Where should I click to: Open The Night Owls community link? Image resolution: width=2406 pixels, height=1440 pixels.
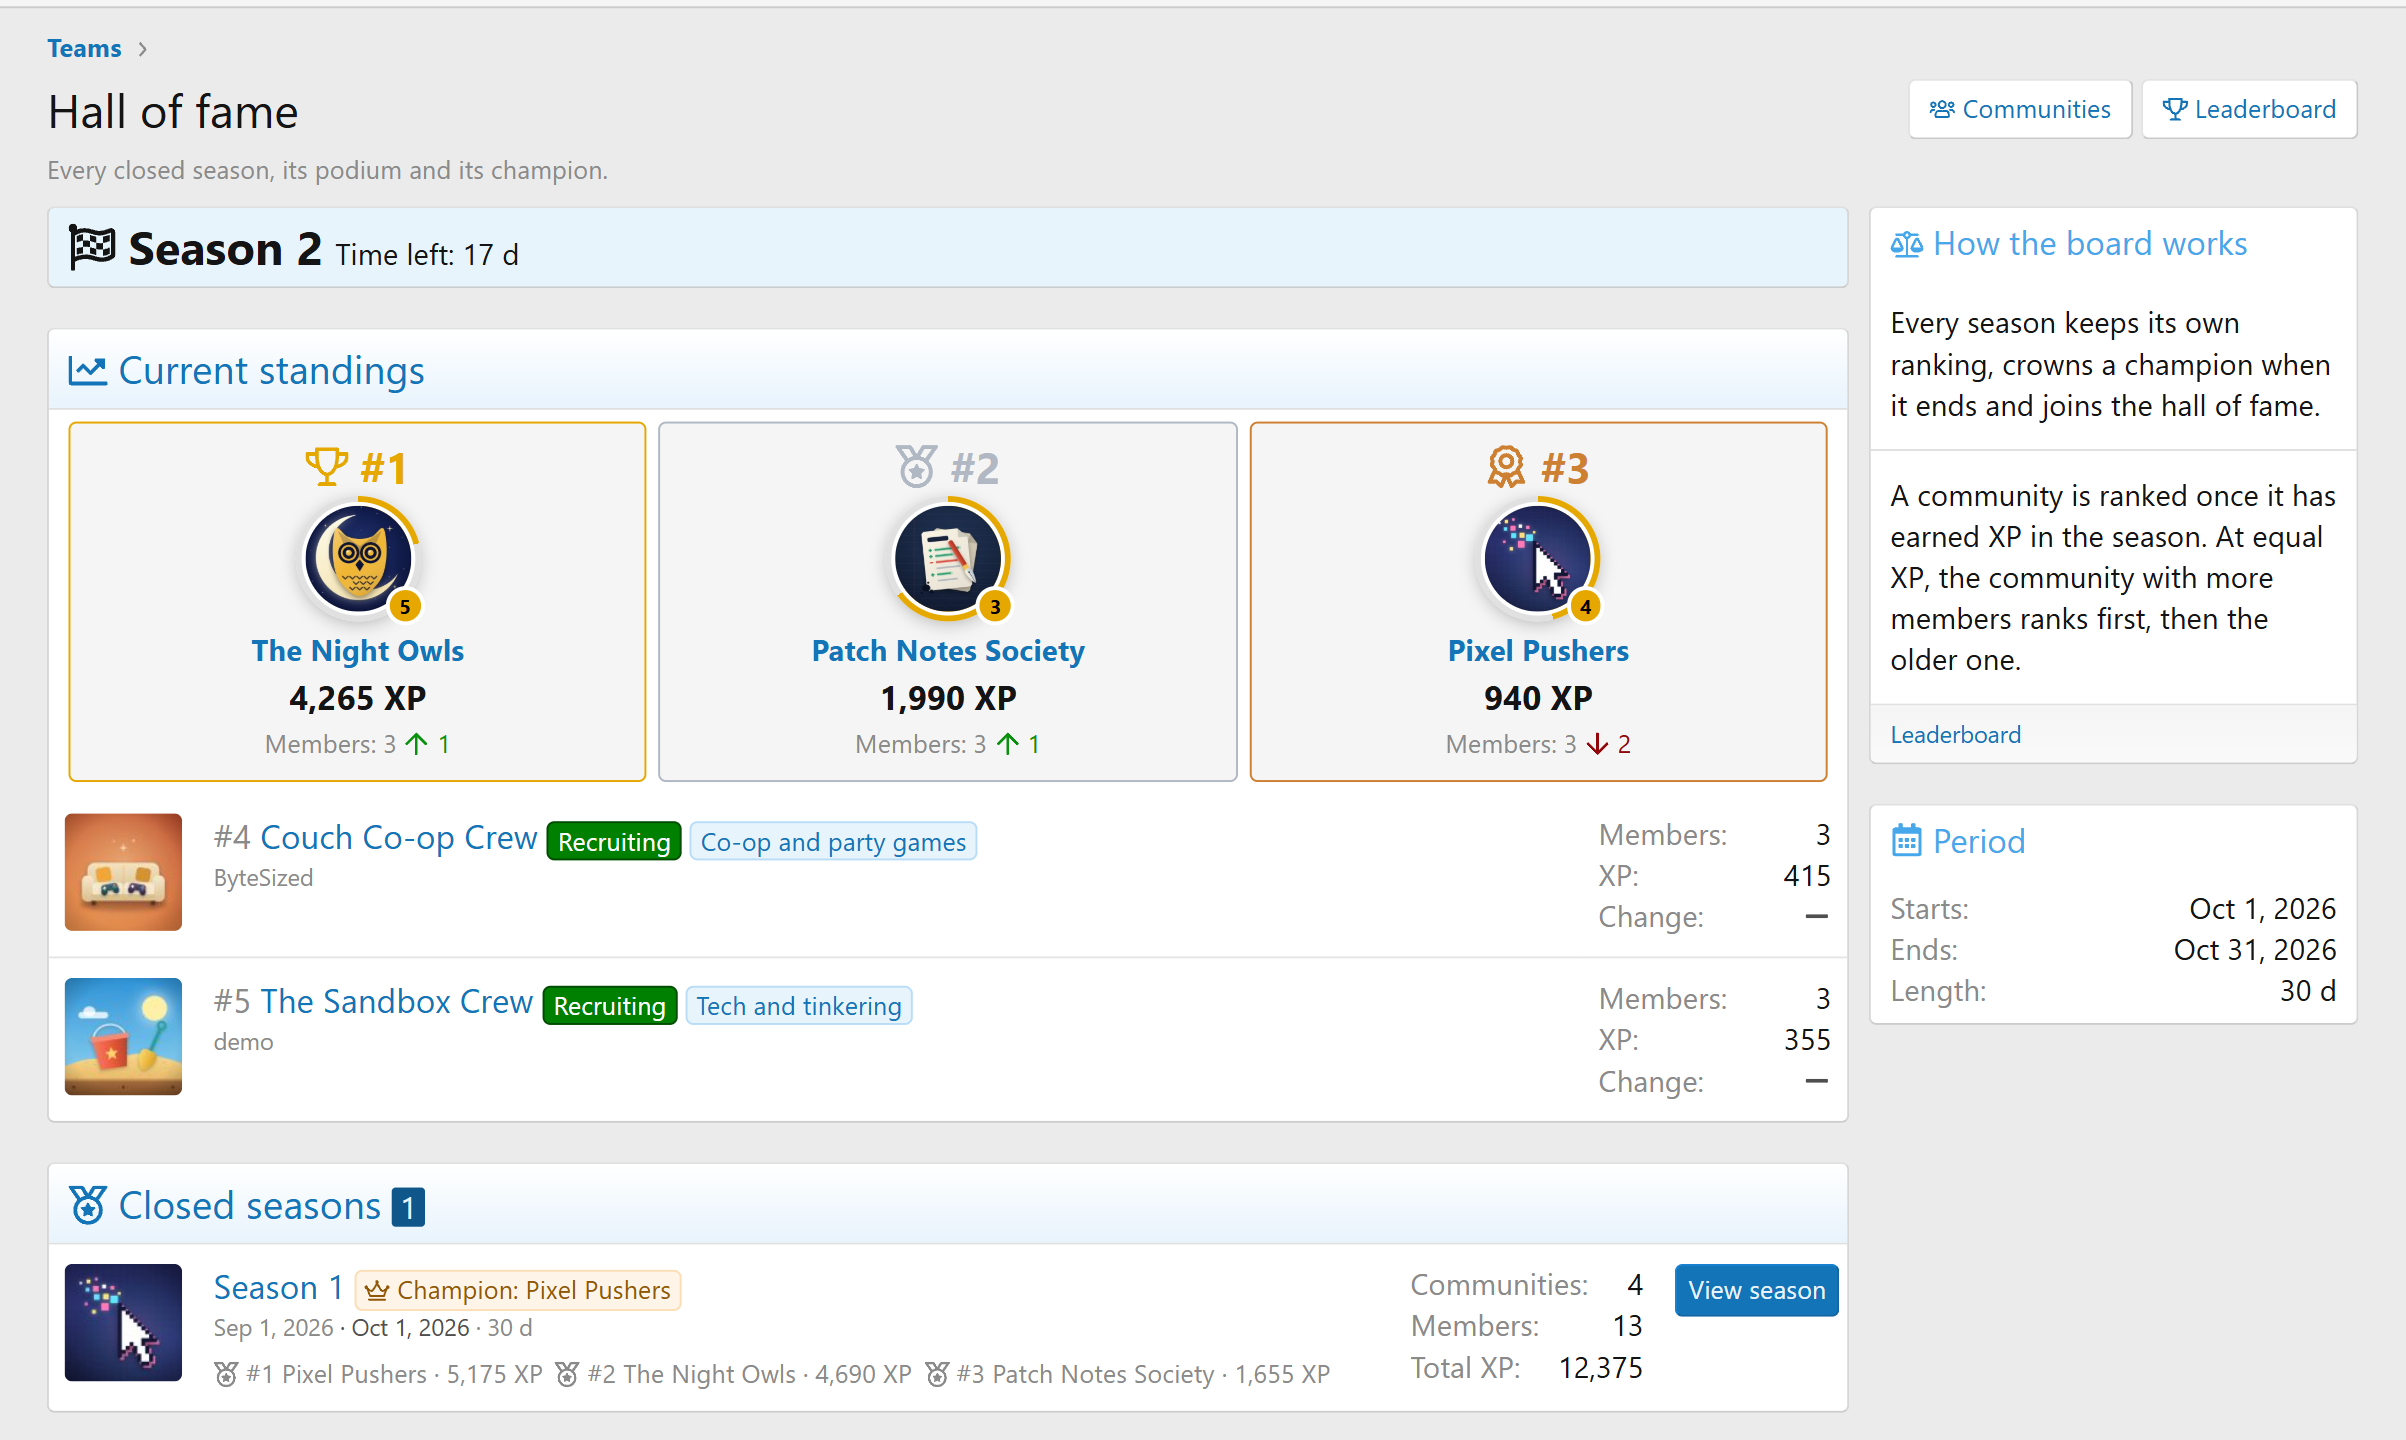click(x=358, y=651)
